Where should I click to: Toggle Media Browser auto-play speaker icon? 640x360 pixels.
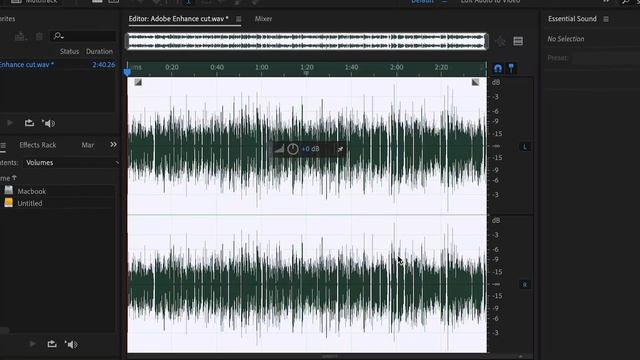[x=71, y=344]
